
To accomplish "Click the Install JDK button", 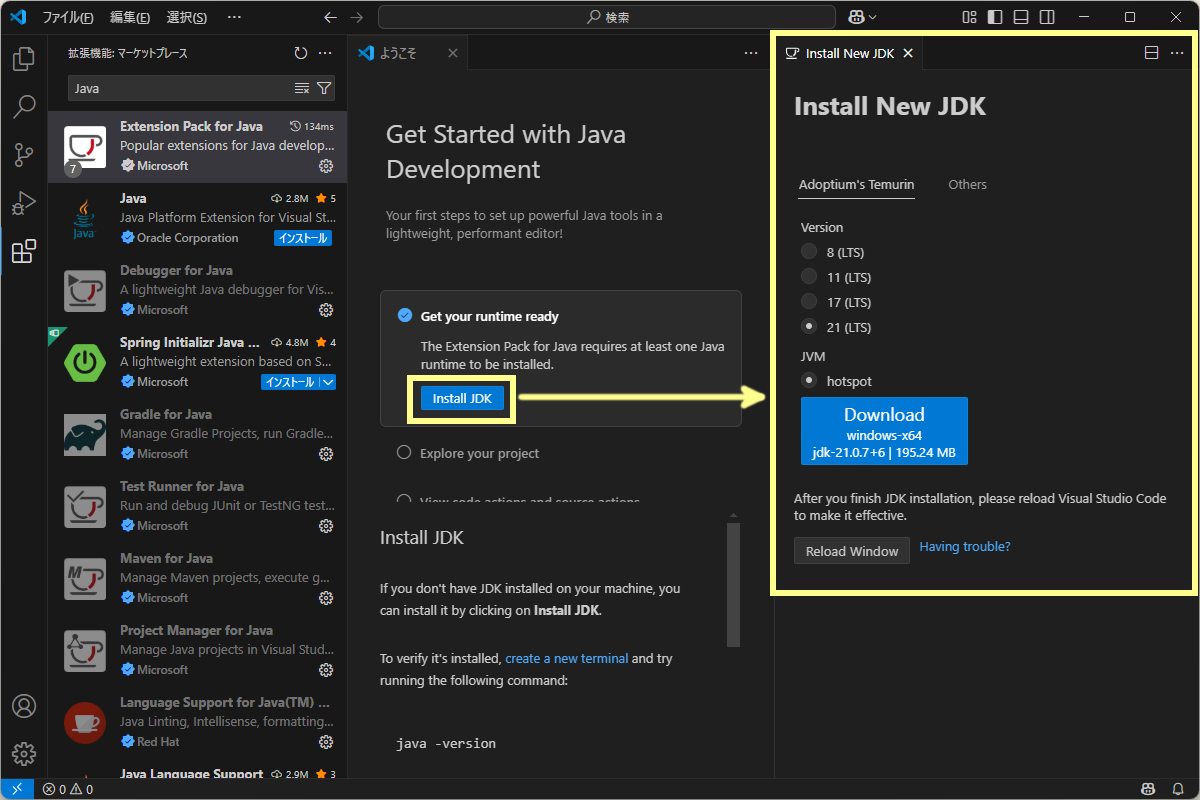I will tap(461, 397).
